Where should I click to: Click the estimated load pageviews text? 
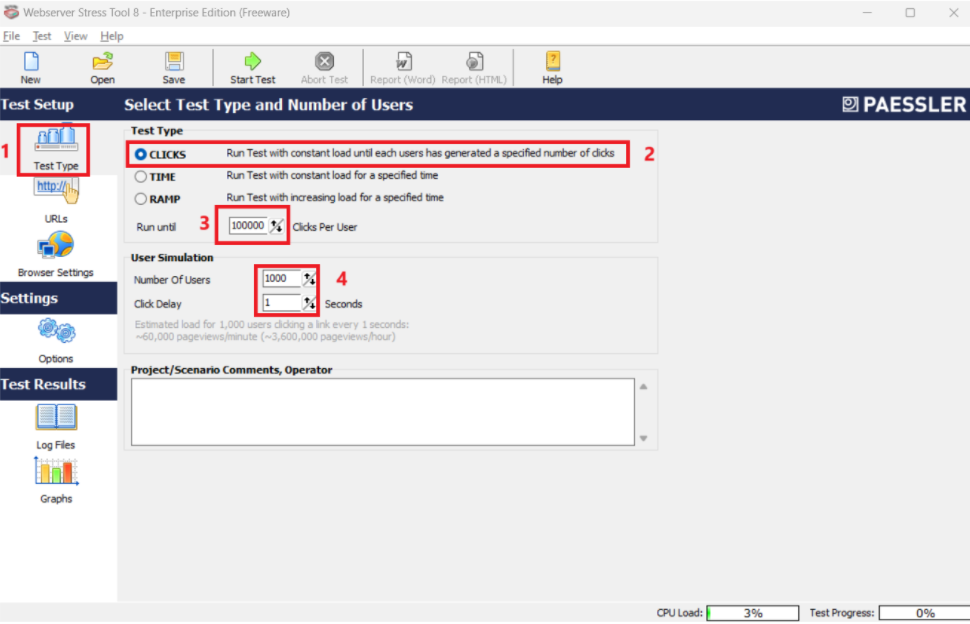click(x=272, y=330)
